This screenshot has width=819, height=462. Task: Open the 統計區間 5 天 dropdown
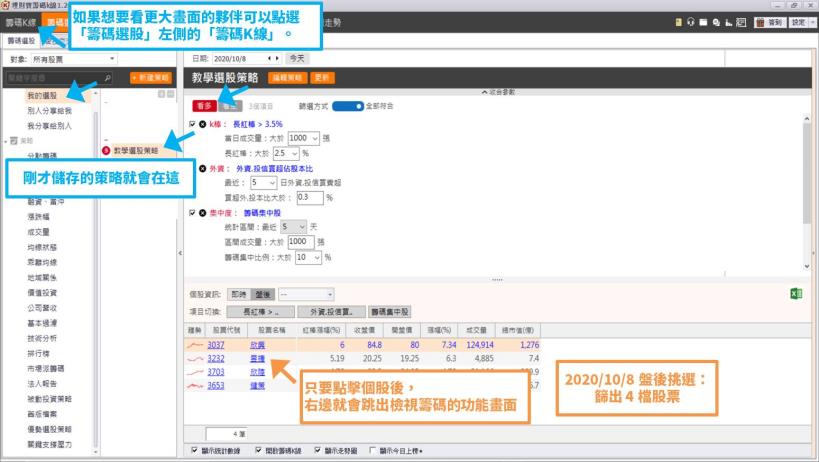click(293, 227)
